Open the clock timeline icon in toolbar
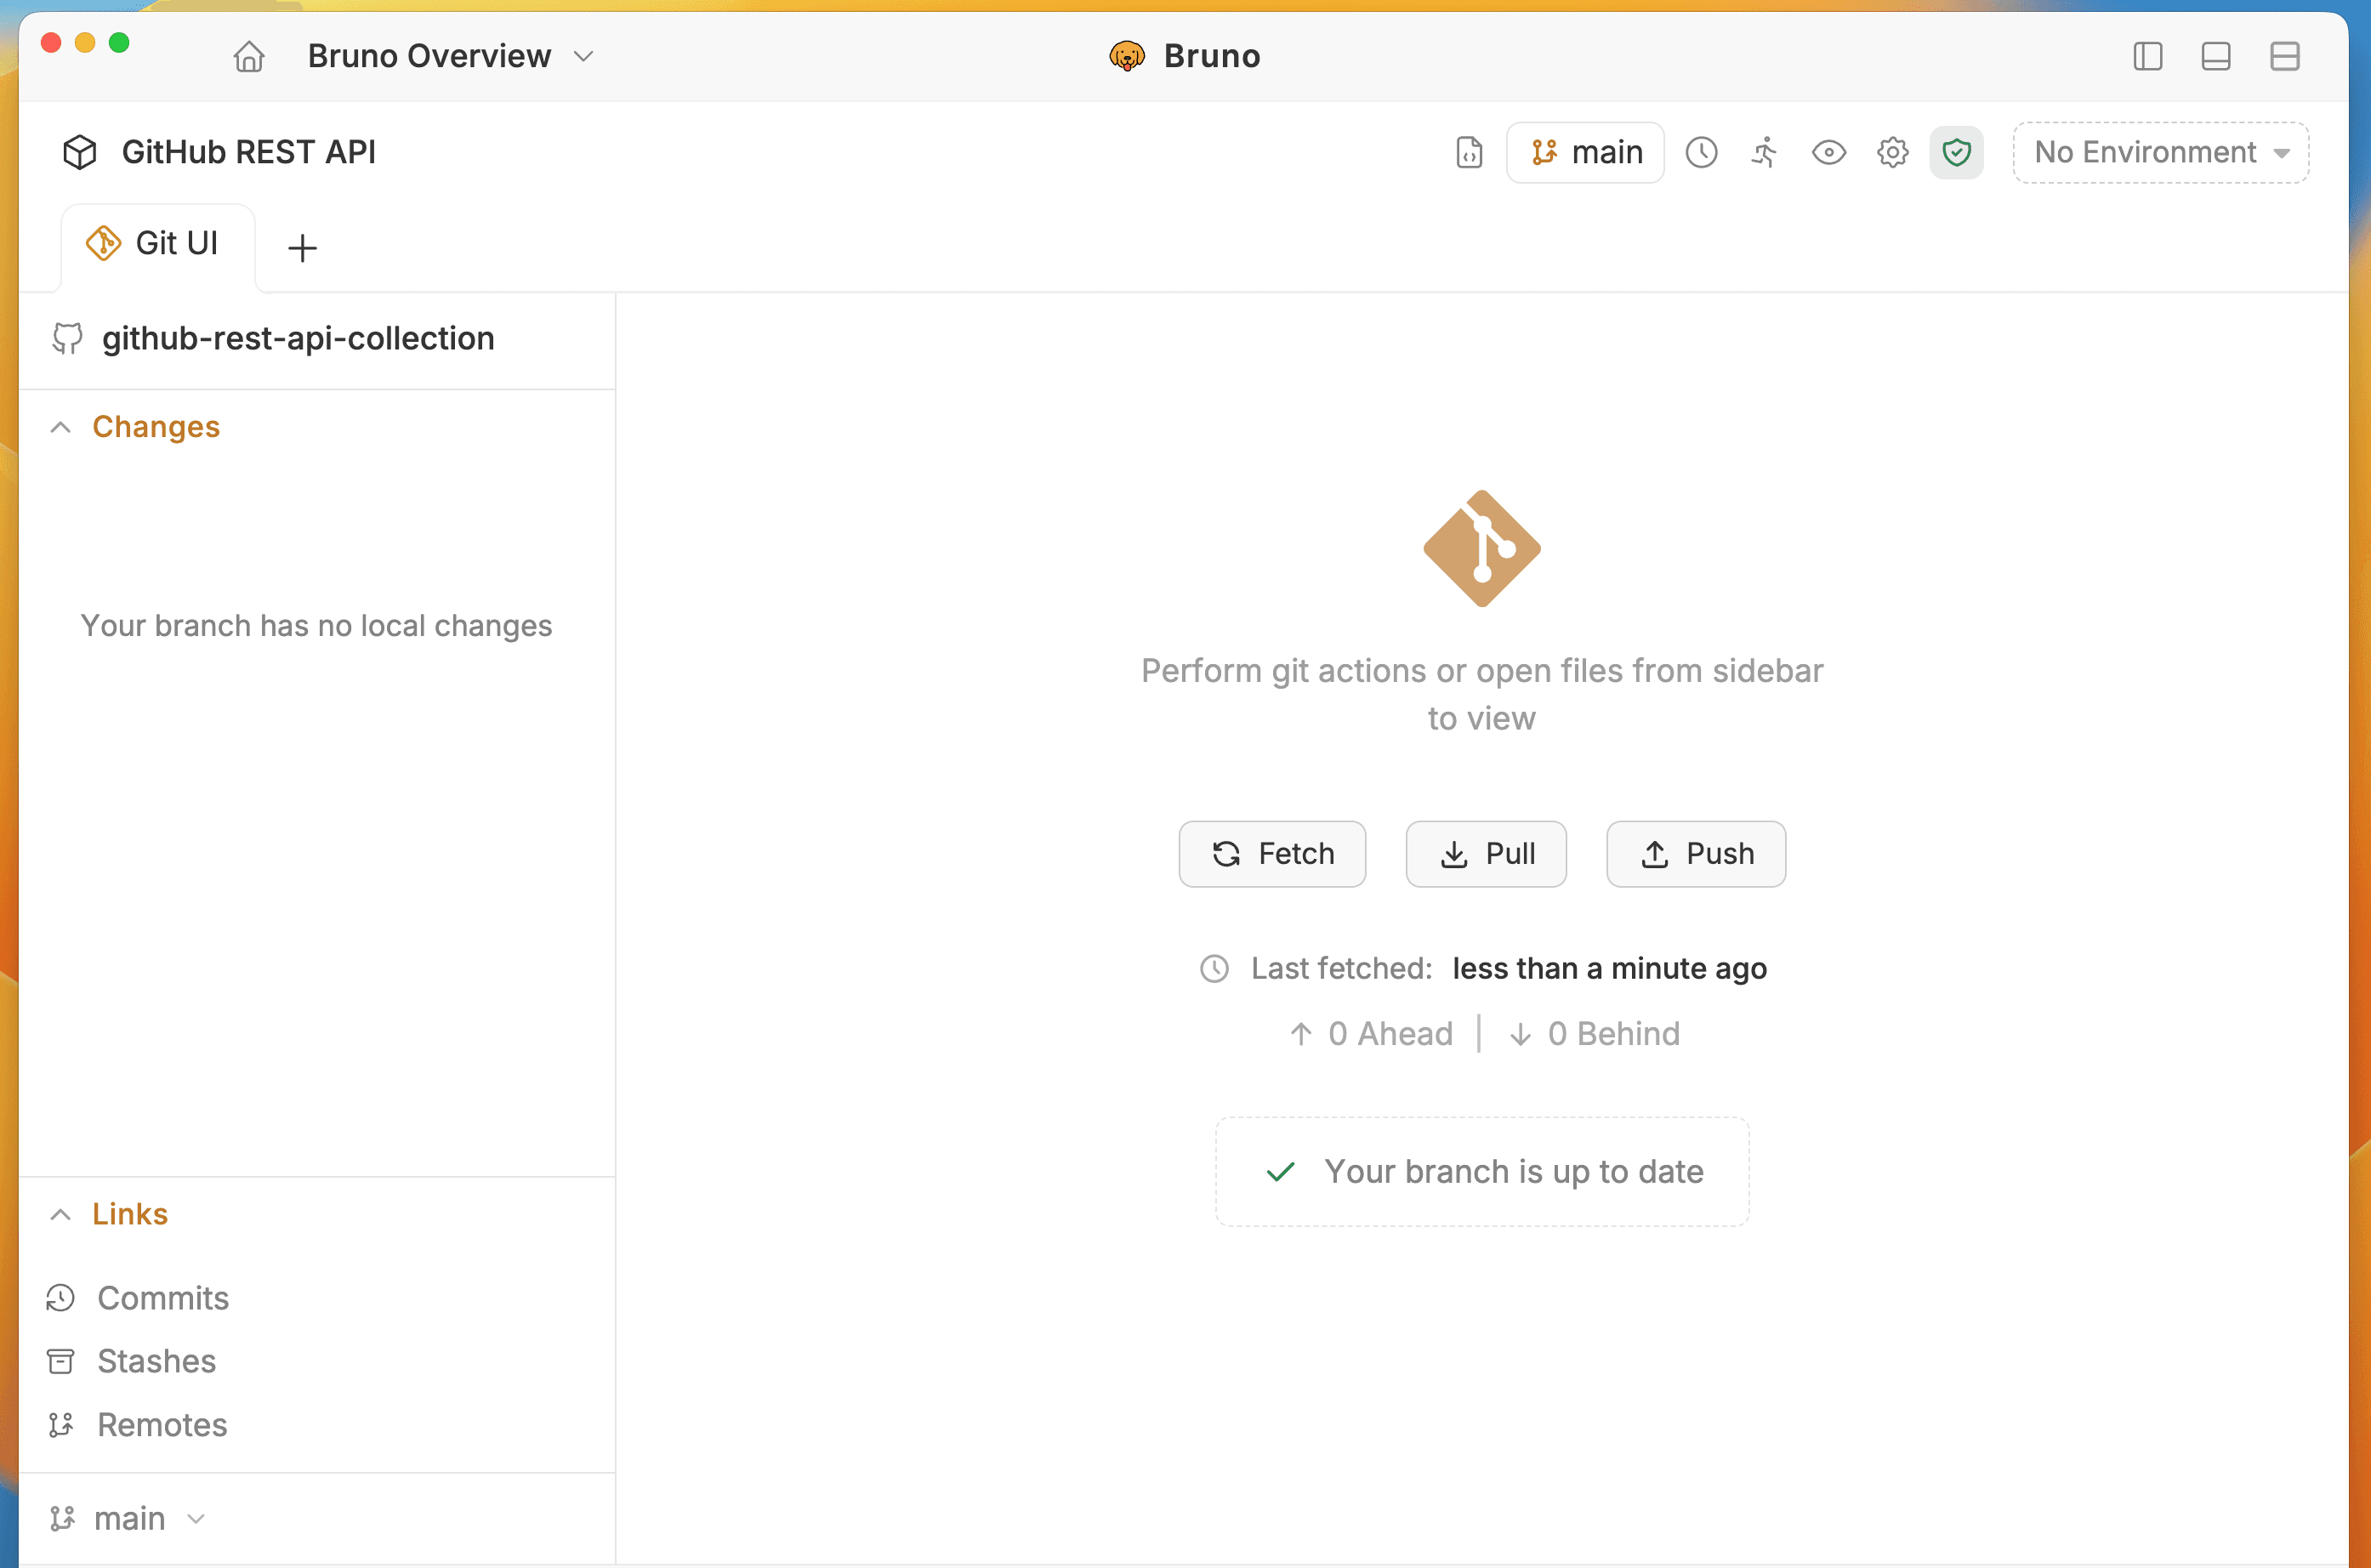This screenshot has width=2371, height=1568. [1701, 153]
